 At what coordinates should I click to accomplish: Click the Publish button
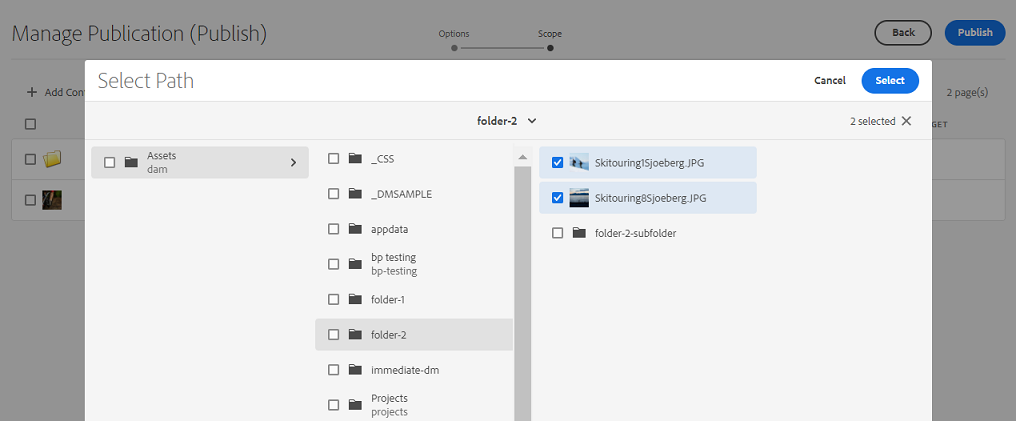(x=975, y=33)
